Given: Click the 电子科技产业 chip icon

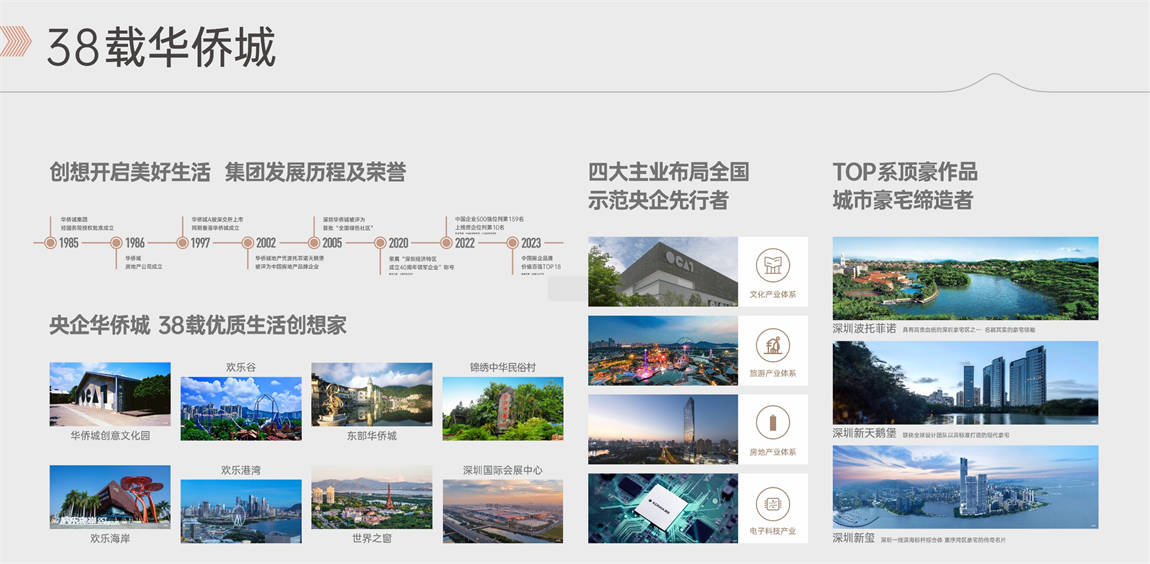Looking at the screenshot, I should (773, 503).
